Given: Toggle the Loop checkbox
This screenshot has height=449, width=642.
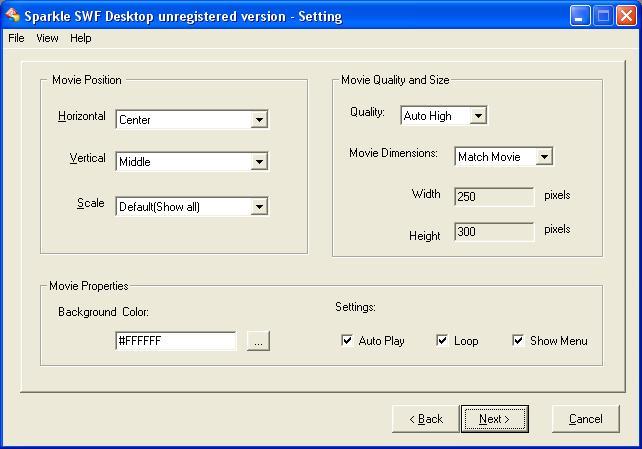Looking at the screenshot, I should coord(442,340).
